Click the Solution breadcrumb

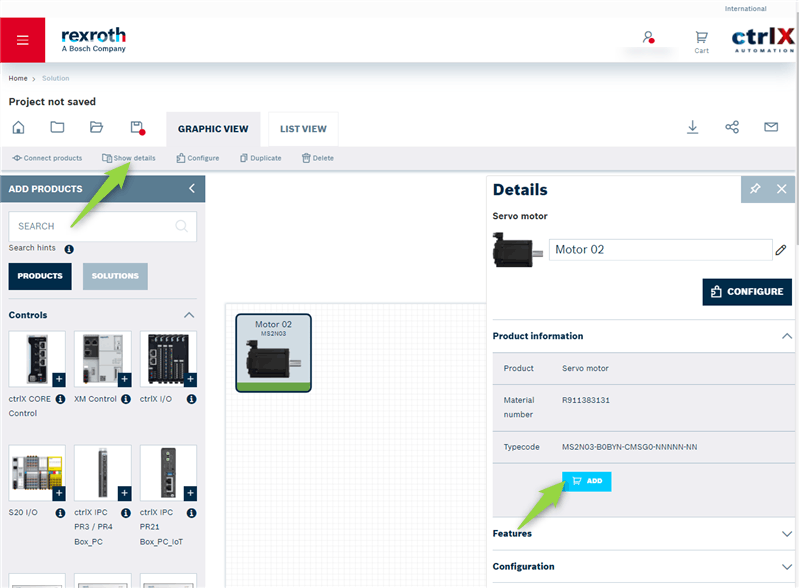[x=56, y=78]
